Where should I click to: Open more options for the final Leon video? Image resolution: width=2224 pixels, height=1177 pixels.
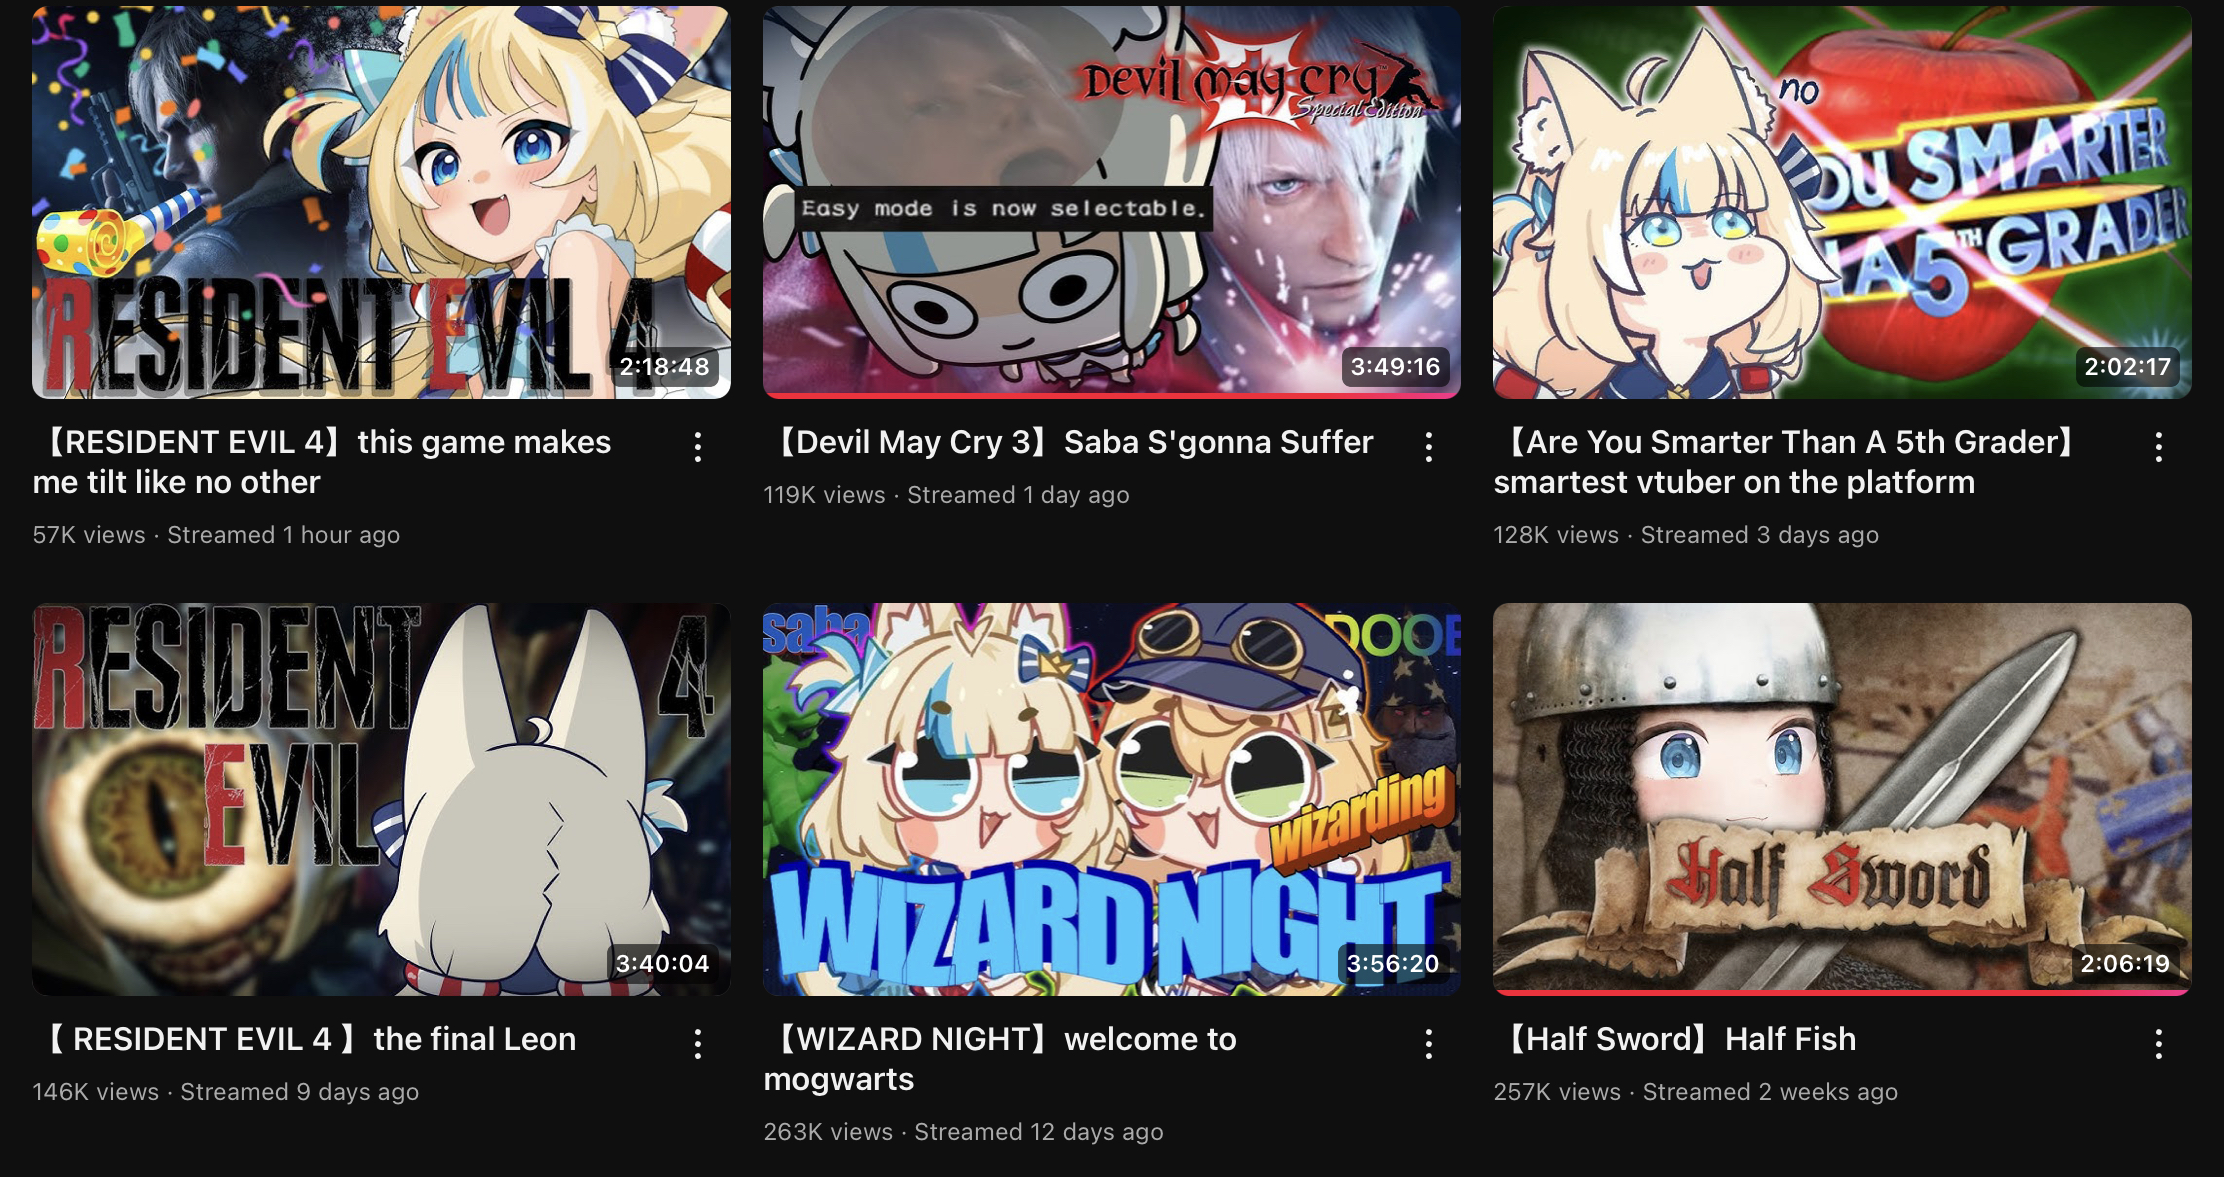click(698, 1044)
